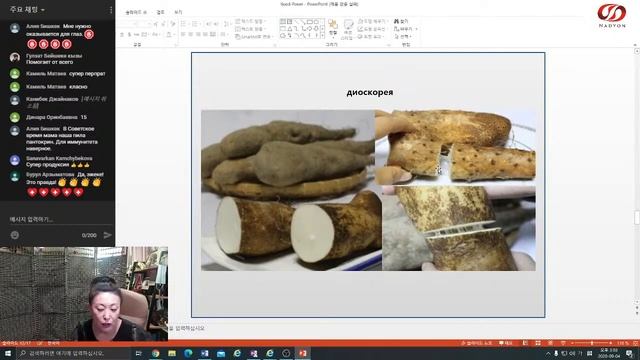This screenshot has width=640, height=360.
Task: Toggle justify text alignment
Action: [x=205, y=34]
